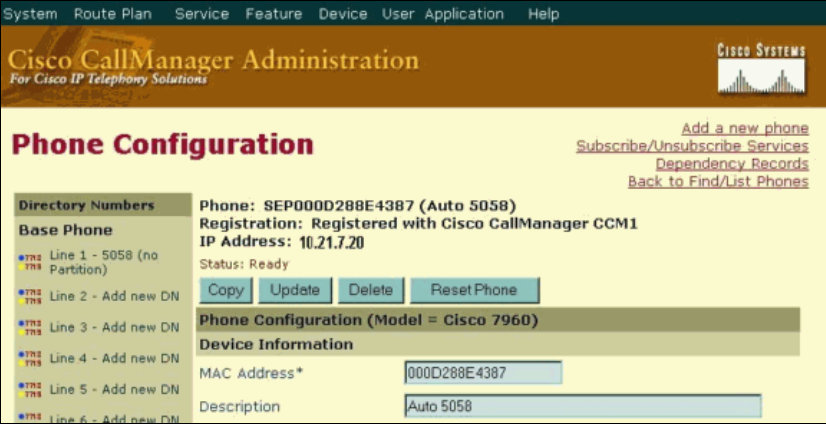Click the phone icon beside Line 3
Screen dimensions: 826x424
[30, 328]
